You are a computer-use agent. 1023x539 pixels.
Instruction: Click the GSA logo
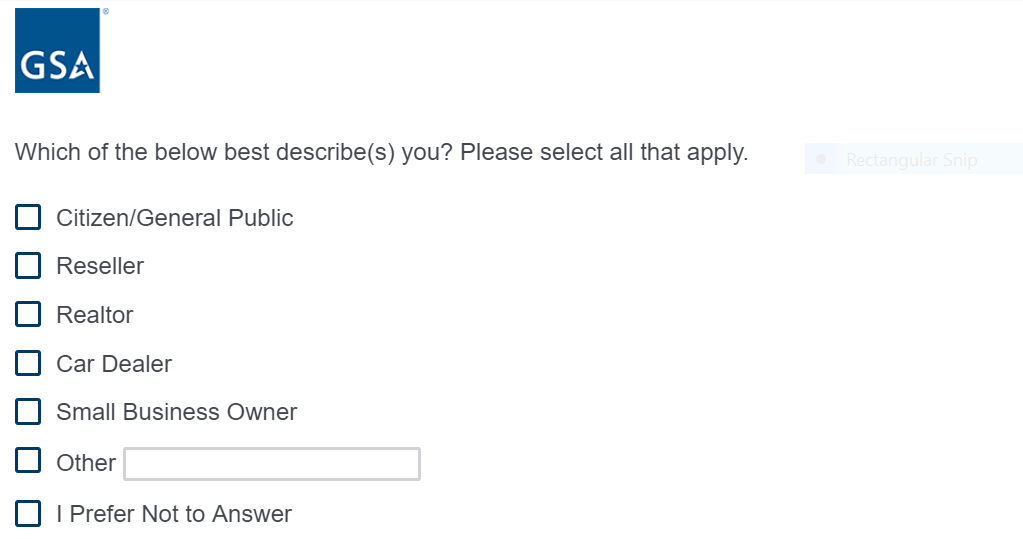(57, 51)
